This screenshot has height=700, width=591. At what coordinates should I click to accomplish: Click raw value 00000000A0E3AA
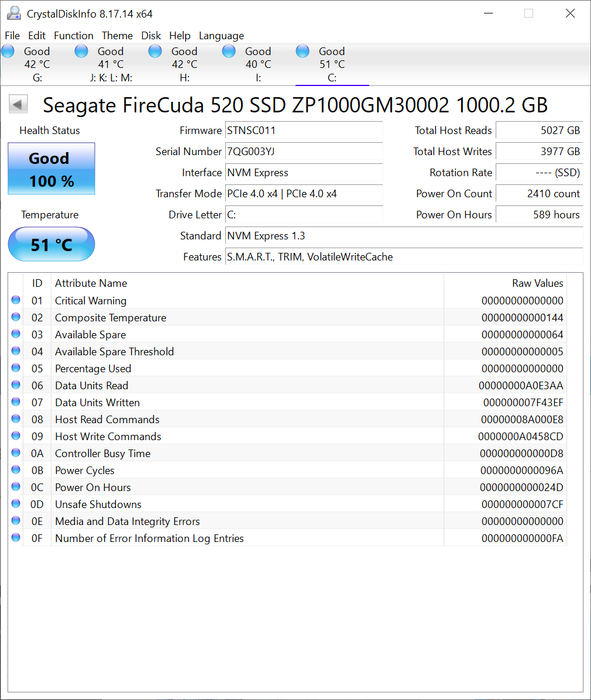pos(520,385)
